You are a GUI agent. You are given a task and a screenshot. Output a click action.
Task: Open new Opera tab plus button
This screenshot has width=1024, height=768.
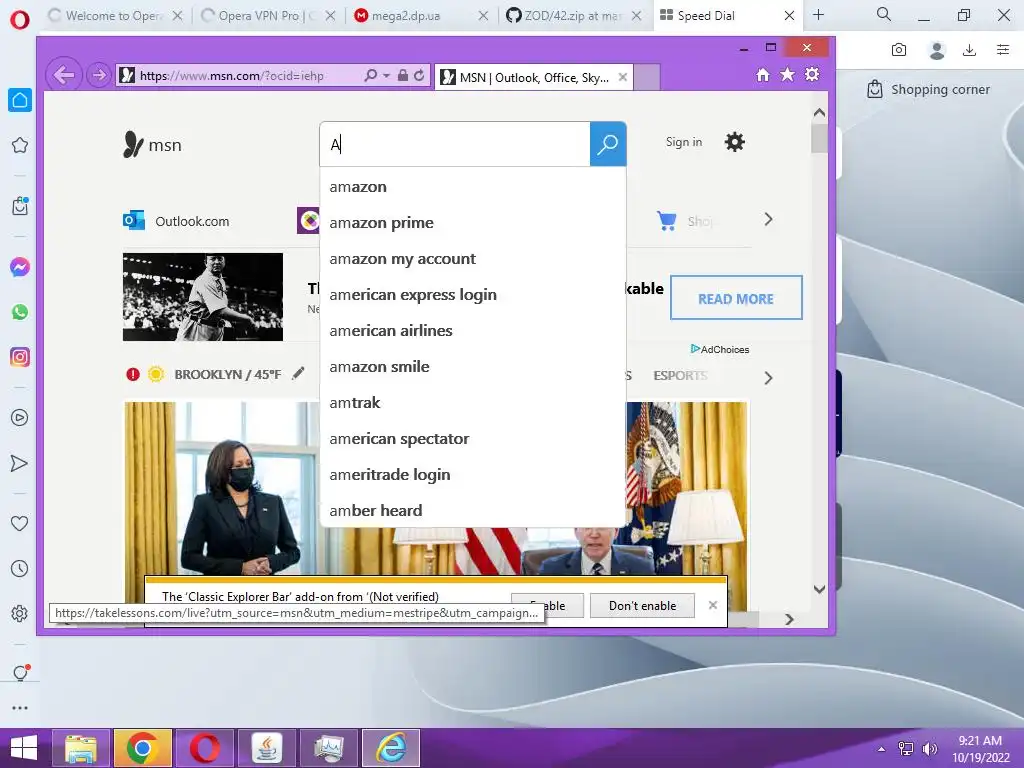(818, 15)
